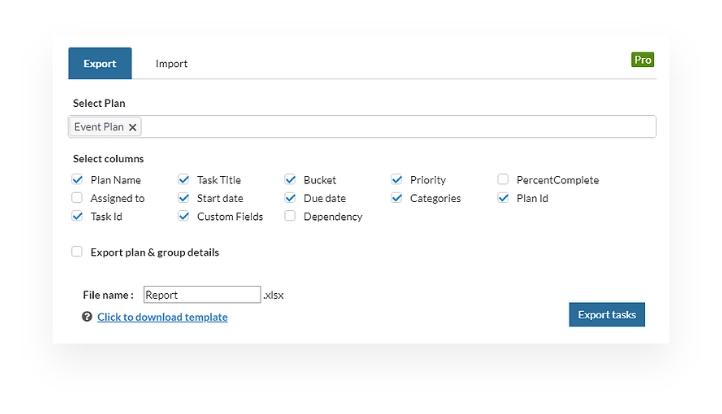Tick the PercentComplete column checkbox

(x=503, y=179)
